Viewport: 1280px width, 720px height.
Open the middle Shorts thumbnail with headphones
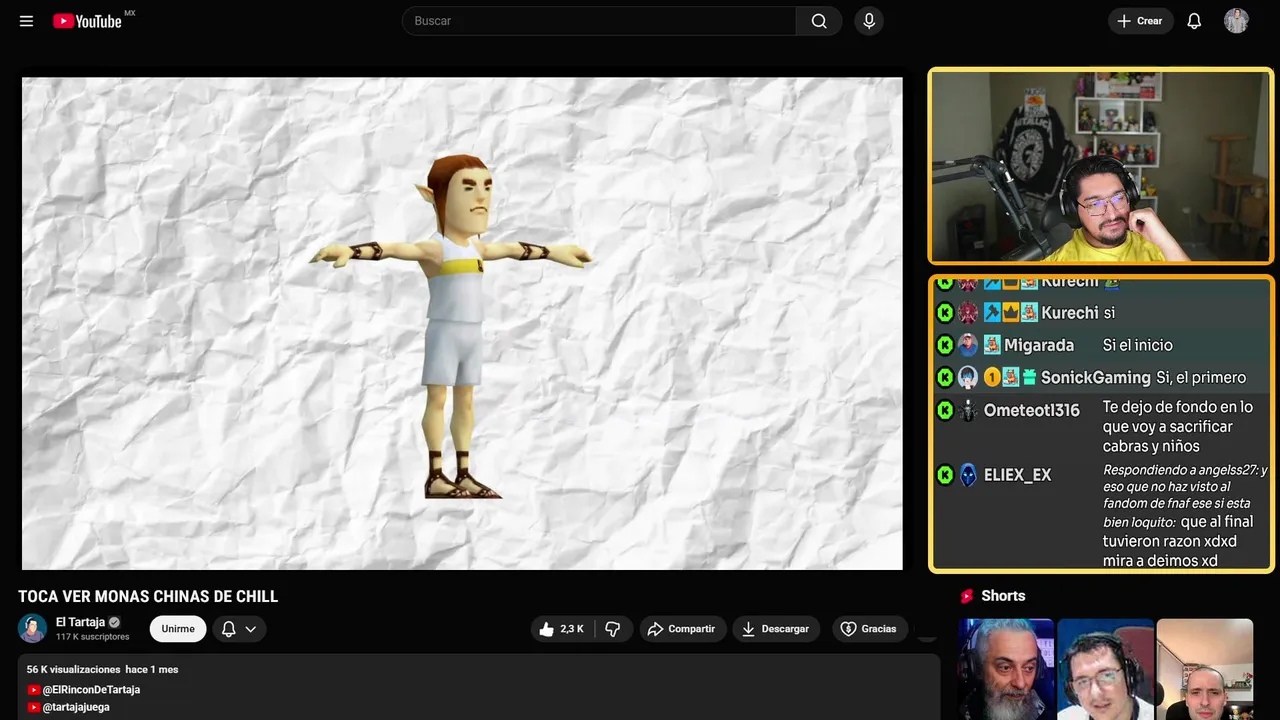click(x=1105, y=669)
